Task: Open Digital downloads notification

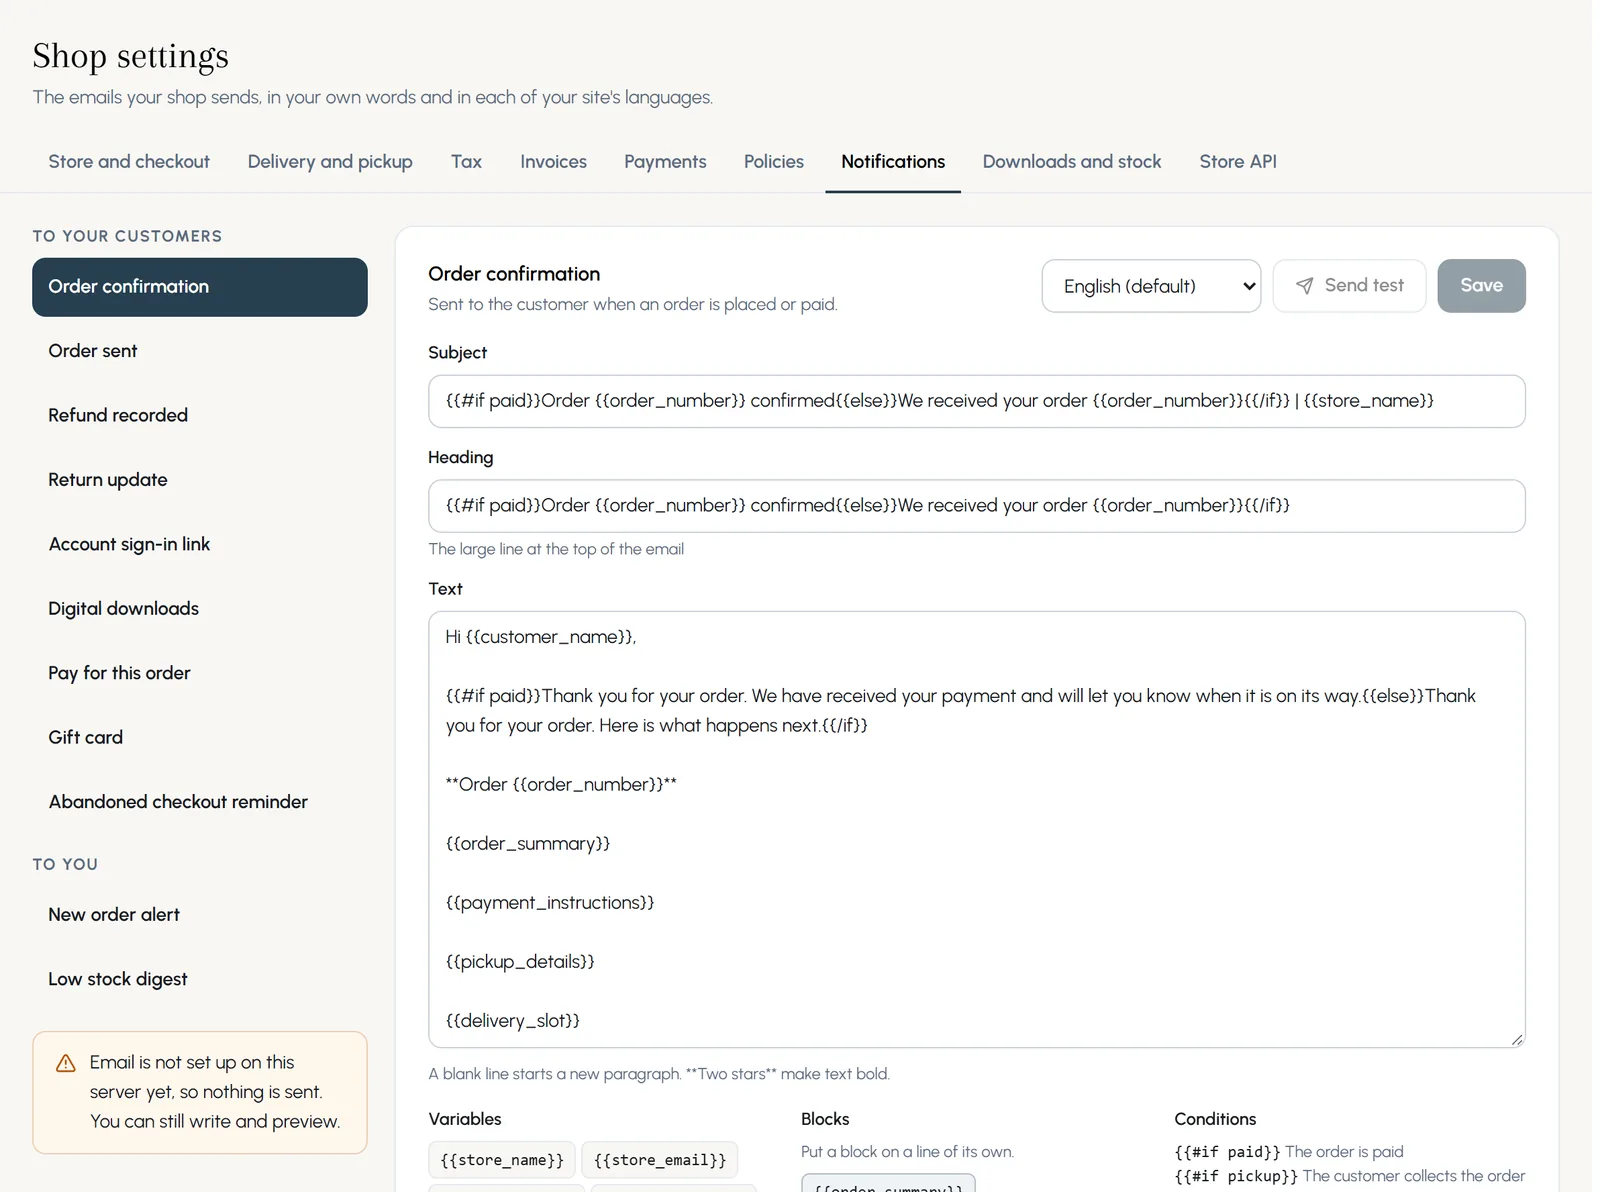Action: point(200,609)
